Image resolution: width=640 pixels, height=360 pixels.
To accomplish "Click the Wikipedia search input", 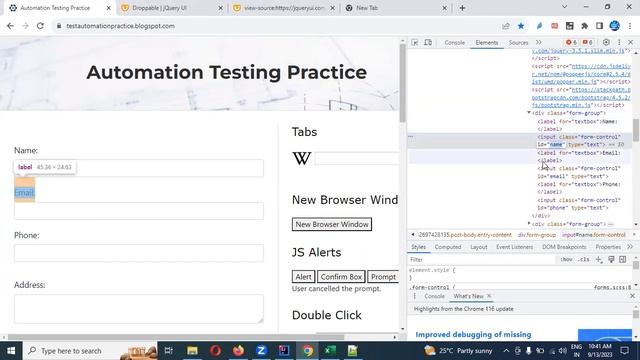I will tap(357, 158).
